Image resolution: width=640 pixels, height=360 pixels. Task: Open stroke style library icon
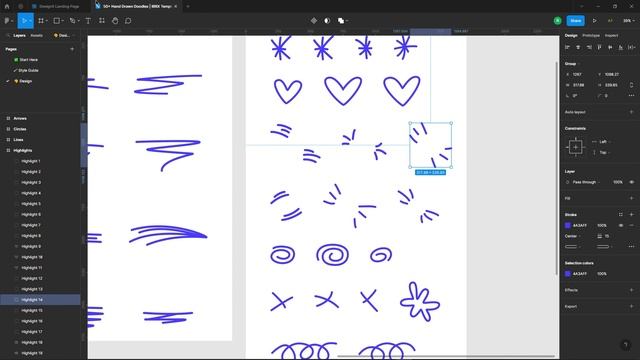(x=621, y=215)
